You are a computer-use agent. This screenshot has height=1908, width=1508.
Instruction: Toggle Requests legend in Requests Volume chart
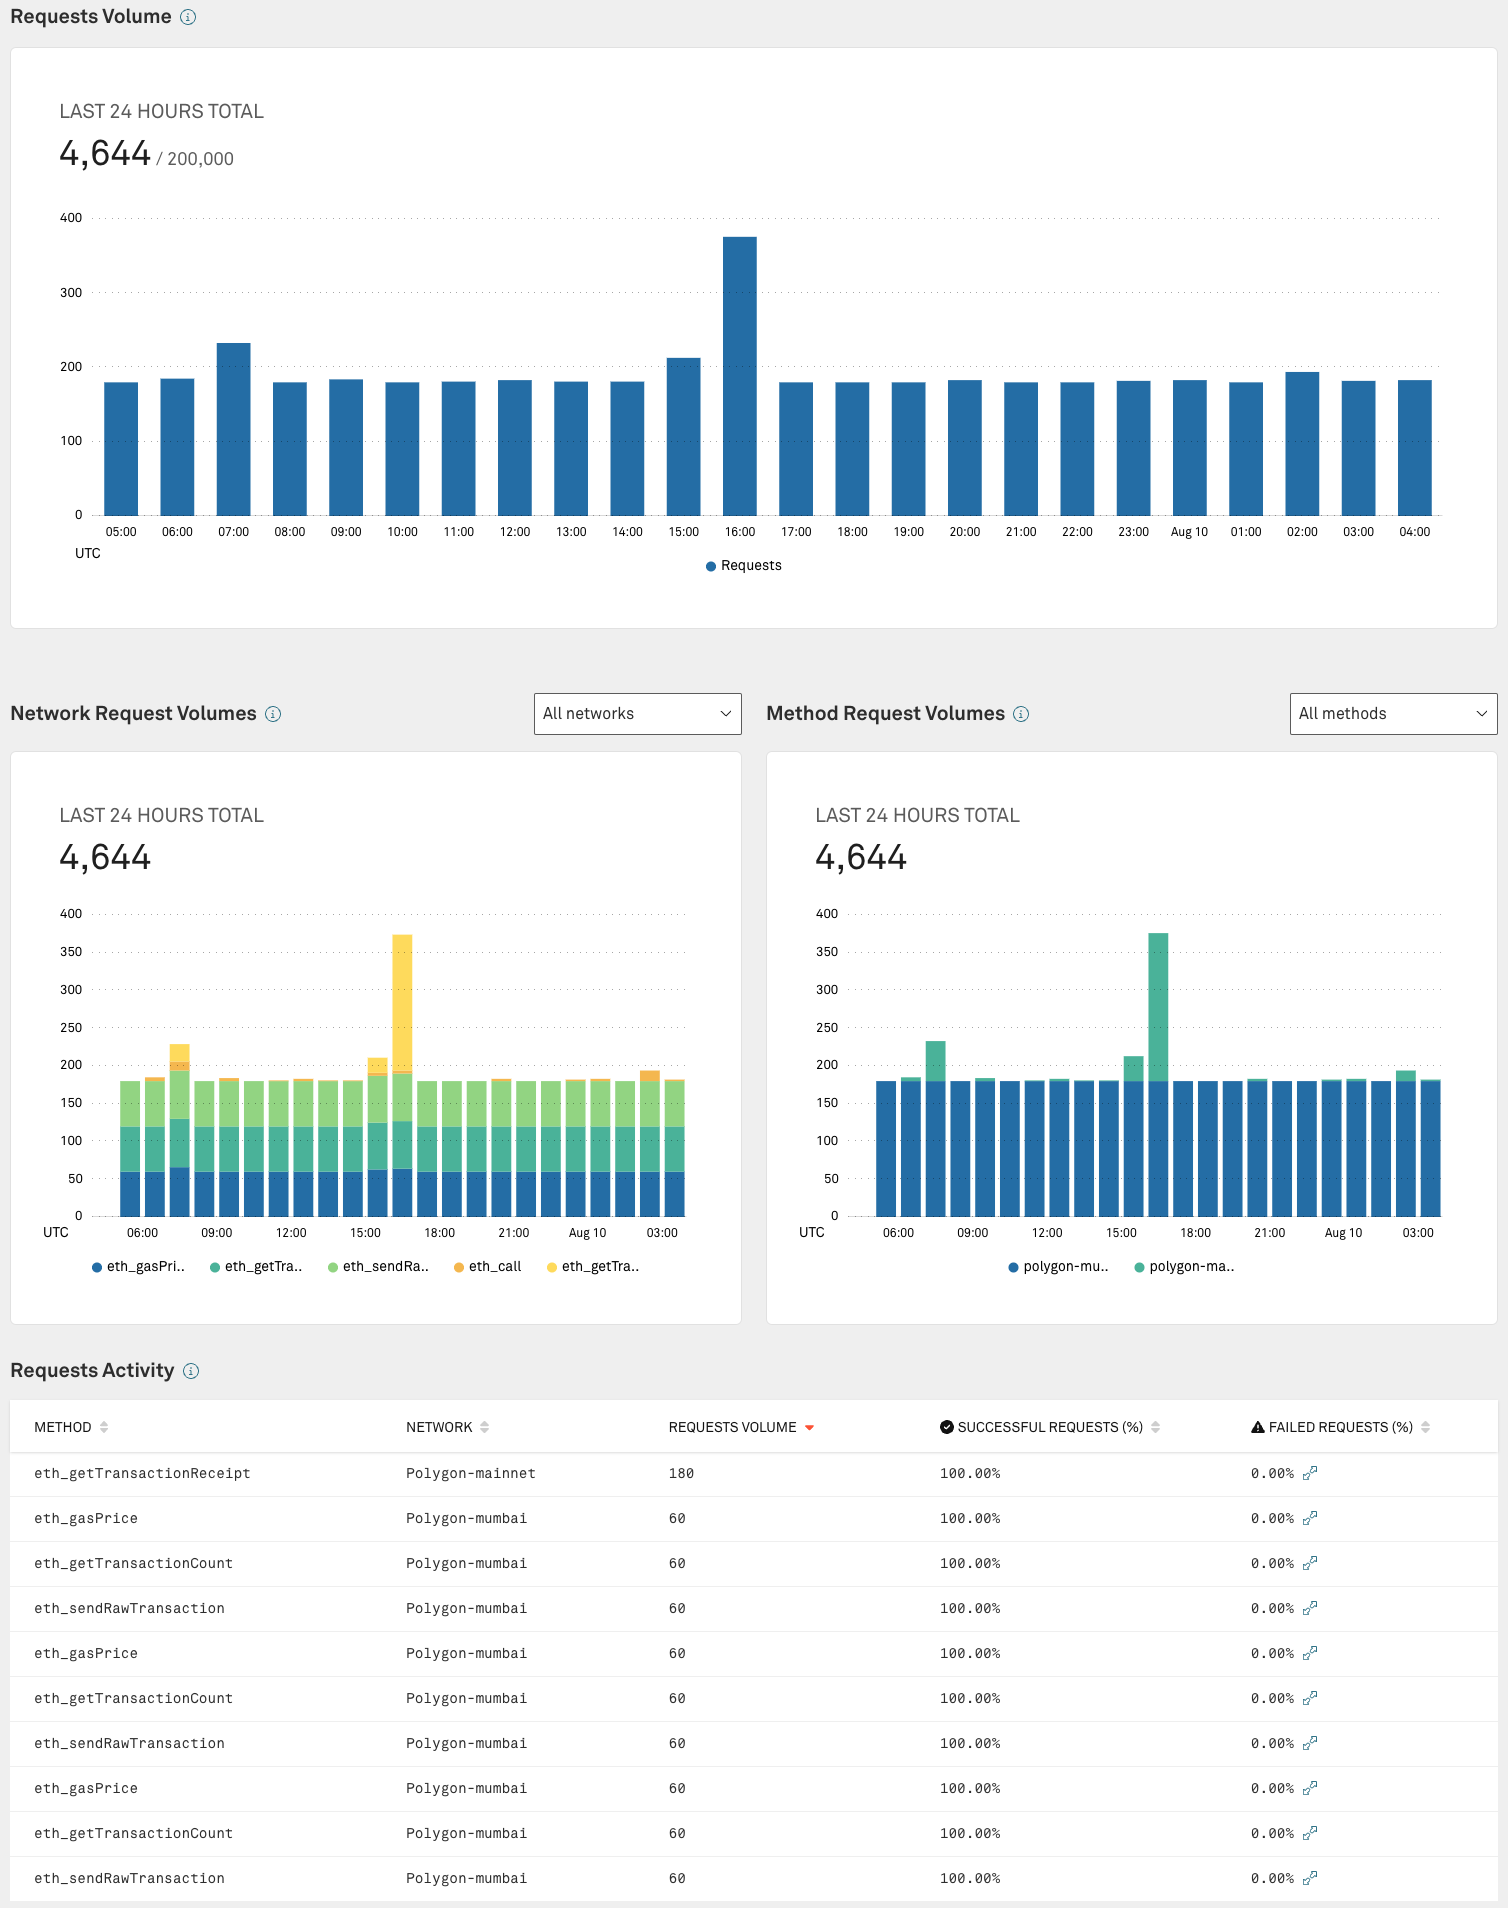[x=744, y=566]
